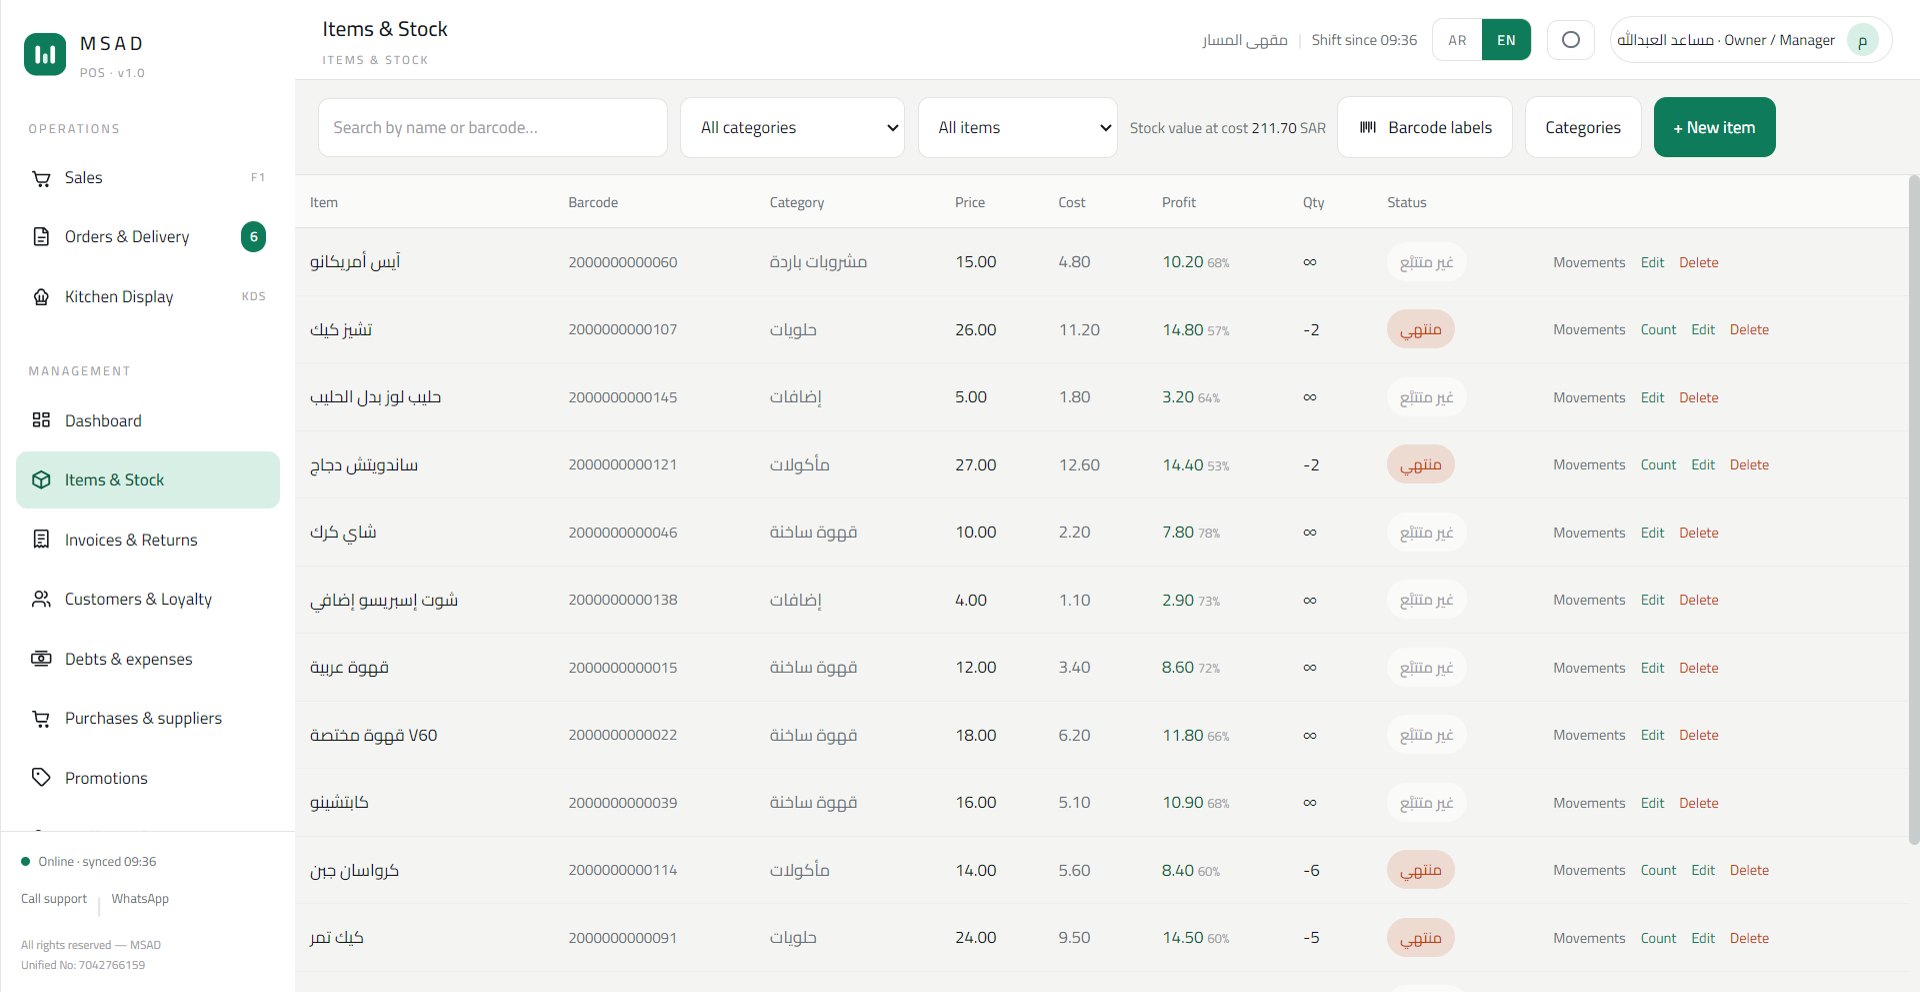
Task: Open the All items filter dropdown
Action: [1018, 127]
